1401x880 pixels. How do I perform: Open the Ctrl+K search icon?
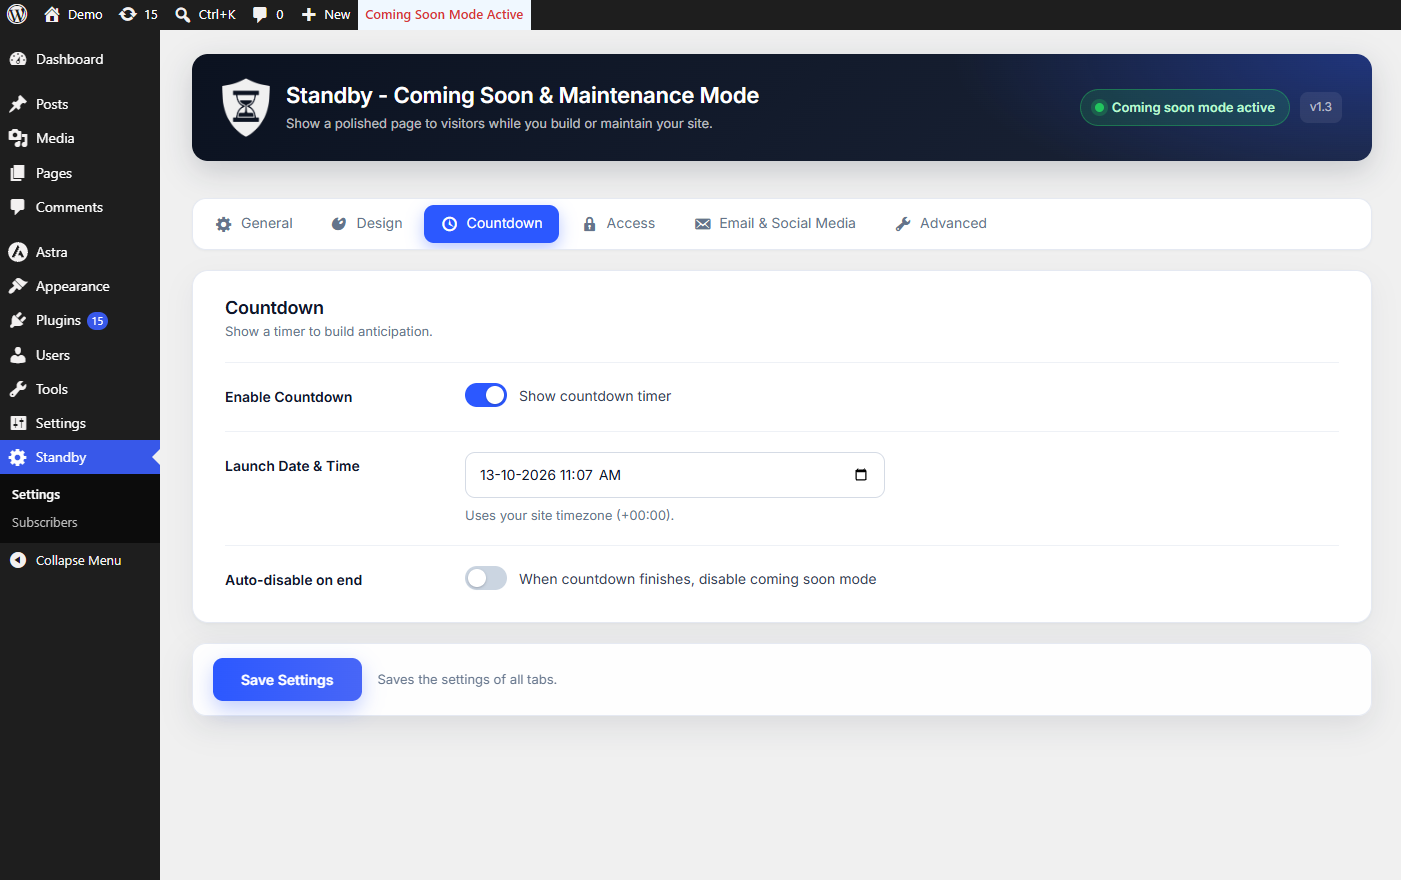pyautogui.click(x=183, y=15)
